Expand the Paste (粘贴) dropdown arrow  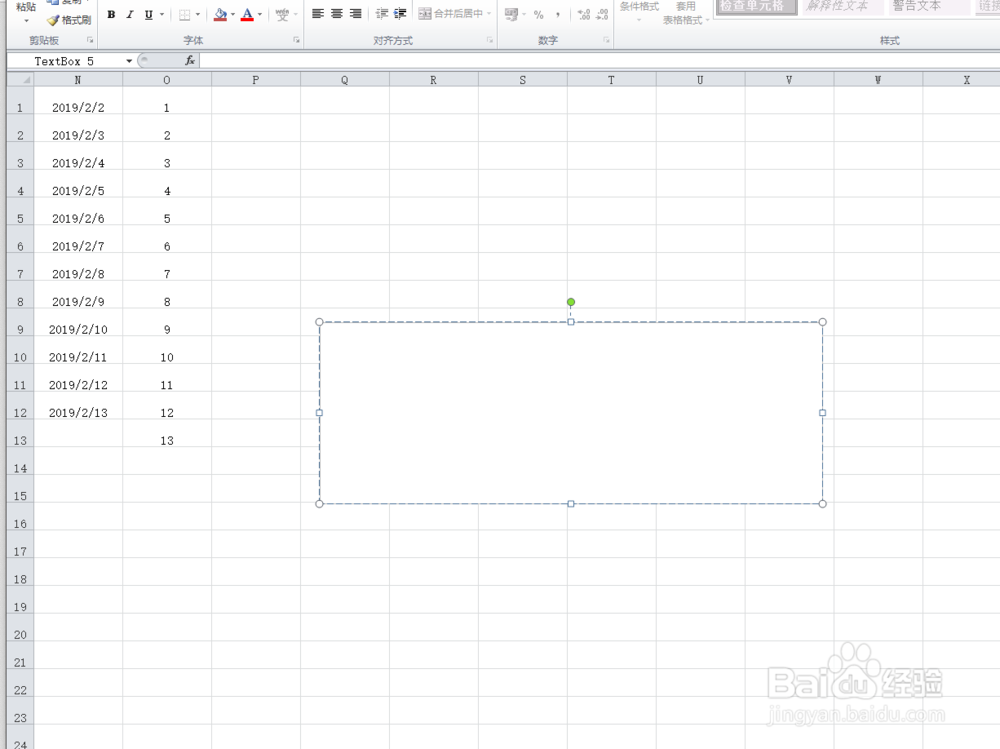pos(26,21)
